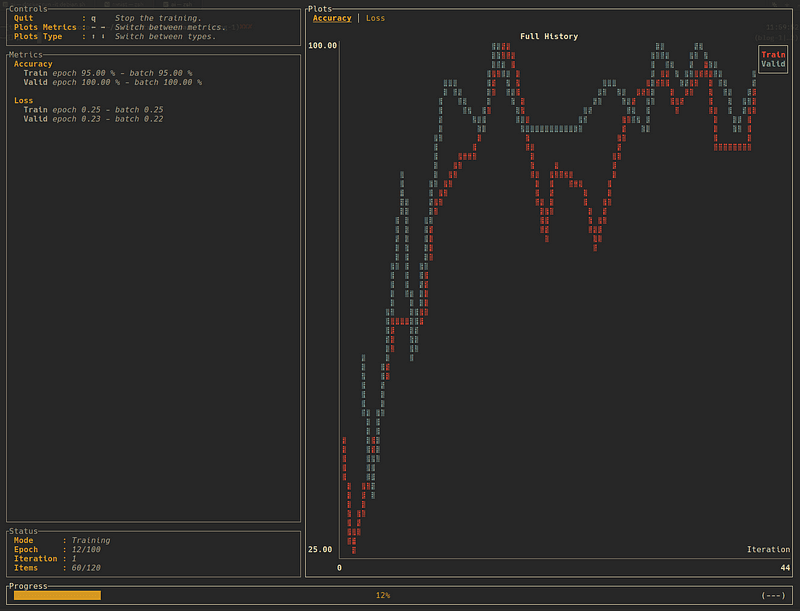Click the Quit control label

pos(23,18)
